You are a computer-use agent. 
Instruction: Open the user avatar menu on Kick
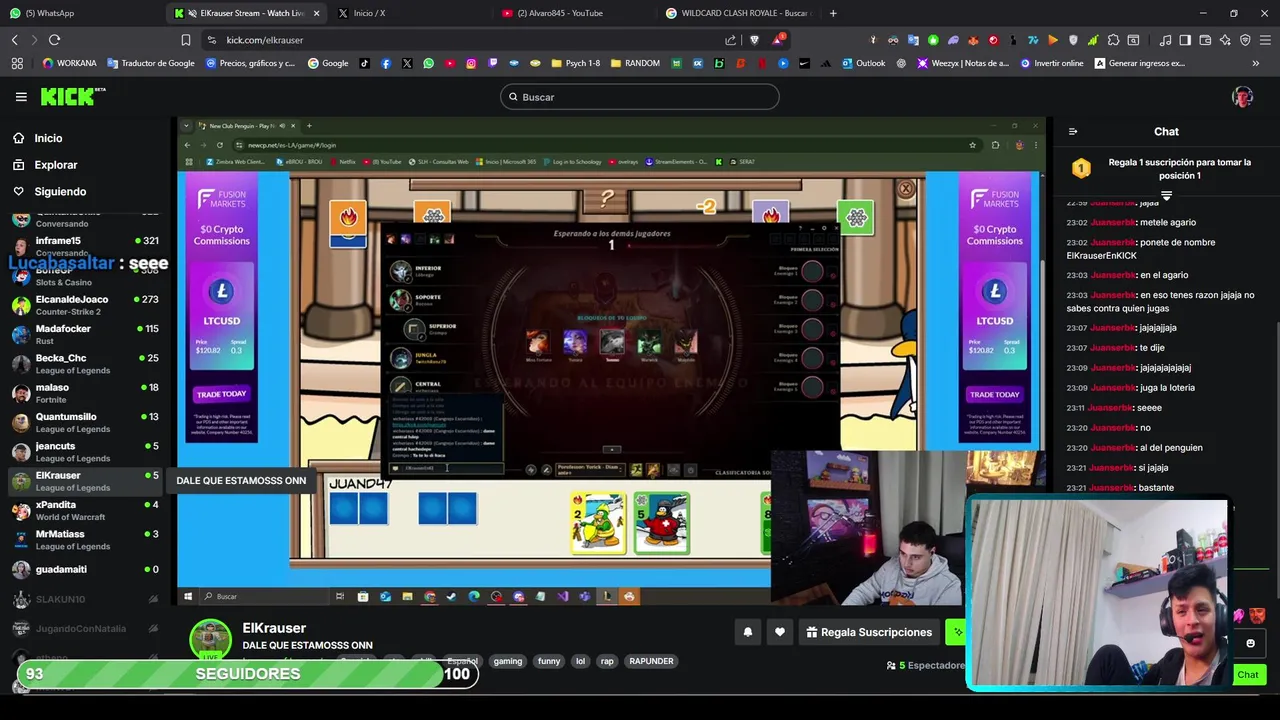[x=1242, y=97]
